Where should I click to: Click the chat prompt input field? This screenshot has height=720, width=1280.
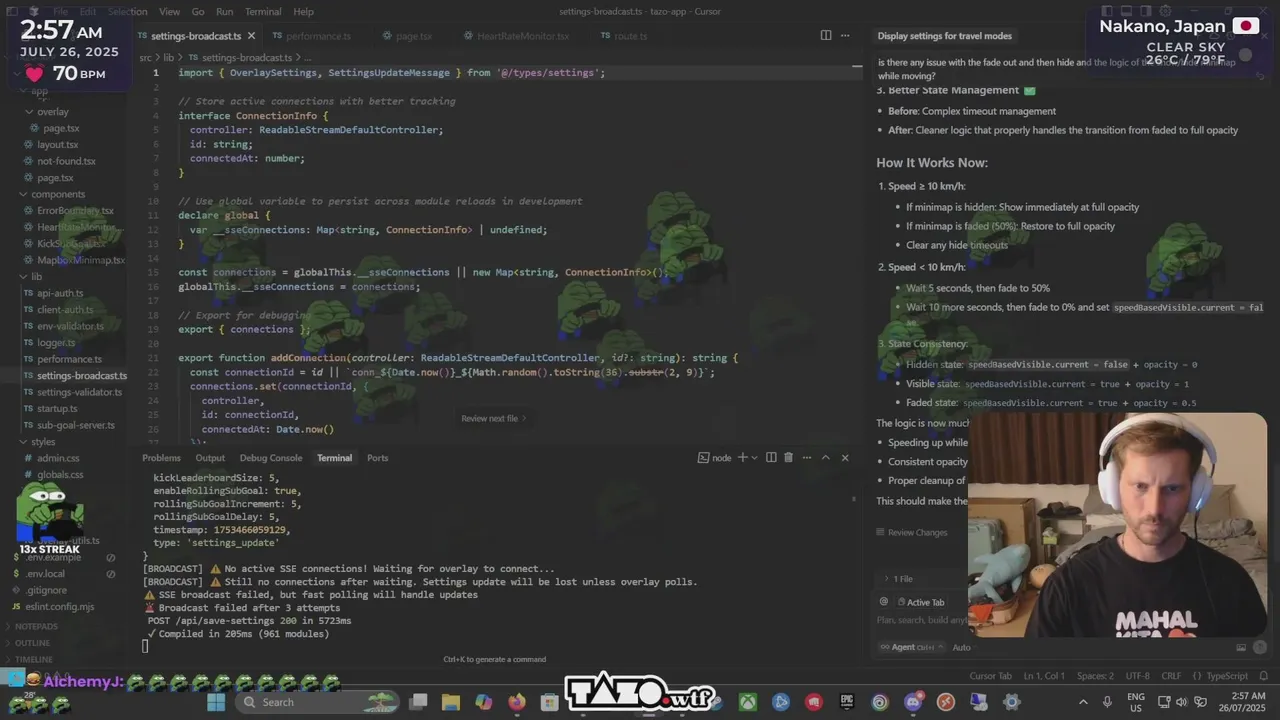(921, 620)
